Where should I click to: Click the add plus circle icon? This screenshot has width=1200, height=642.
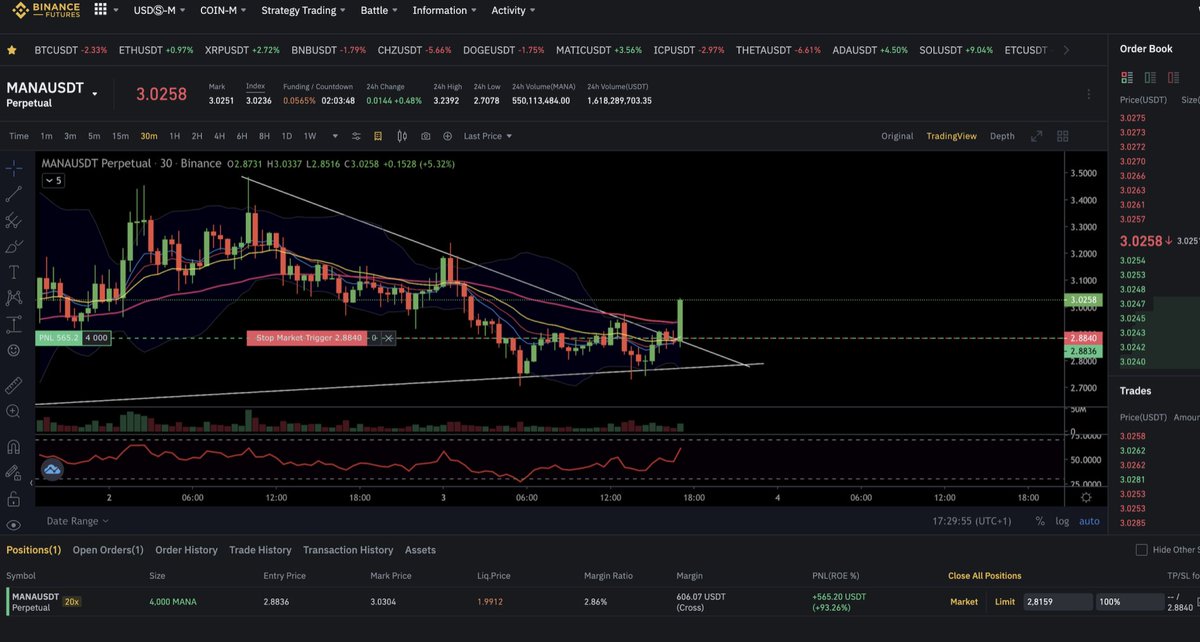pos(447,136)
